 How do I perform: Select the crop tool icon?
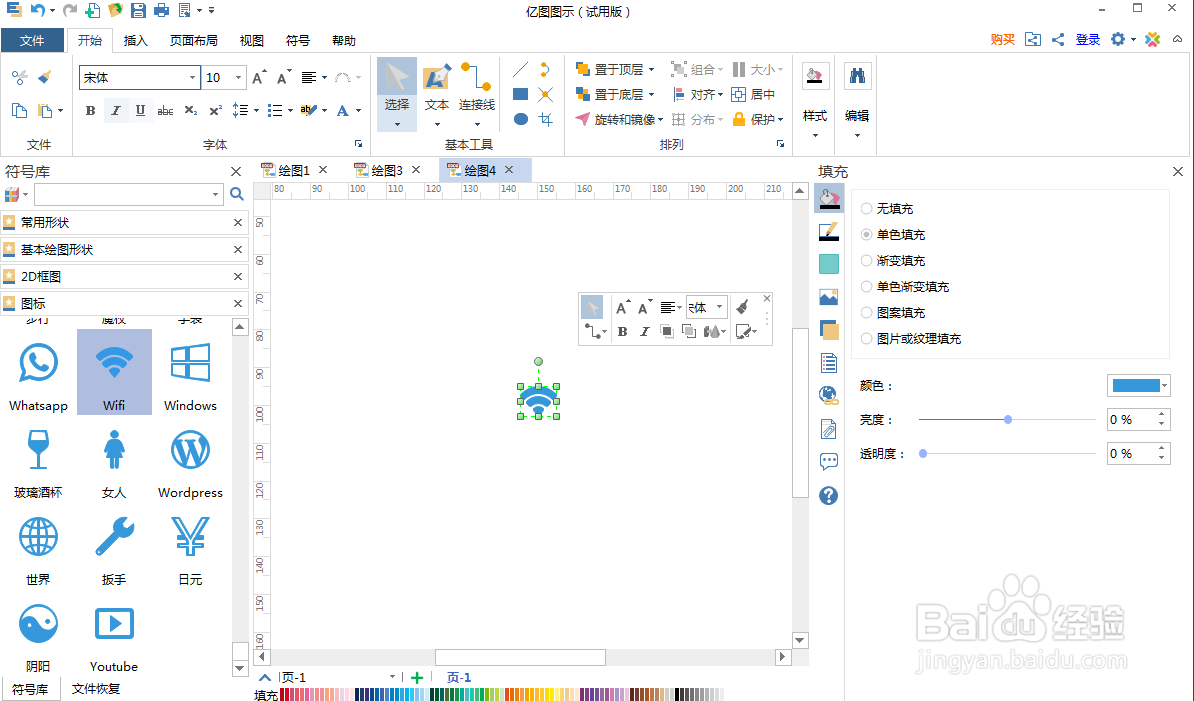(546, 119)
